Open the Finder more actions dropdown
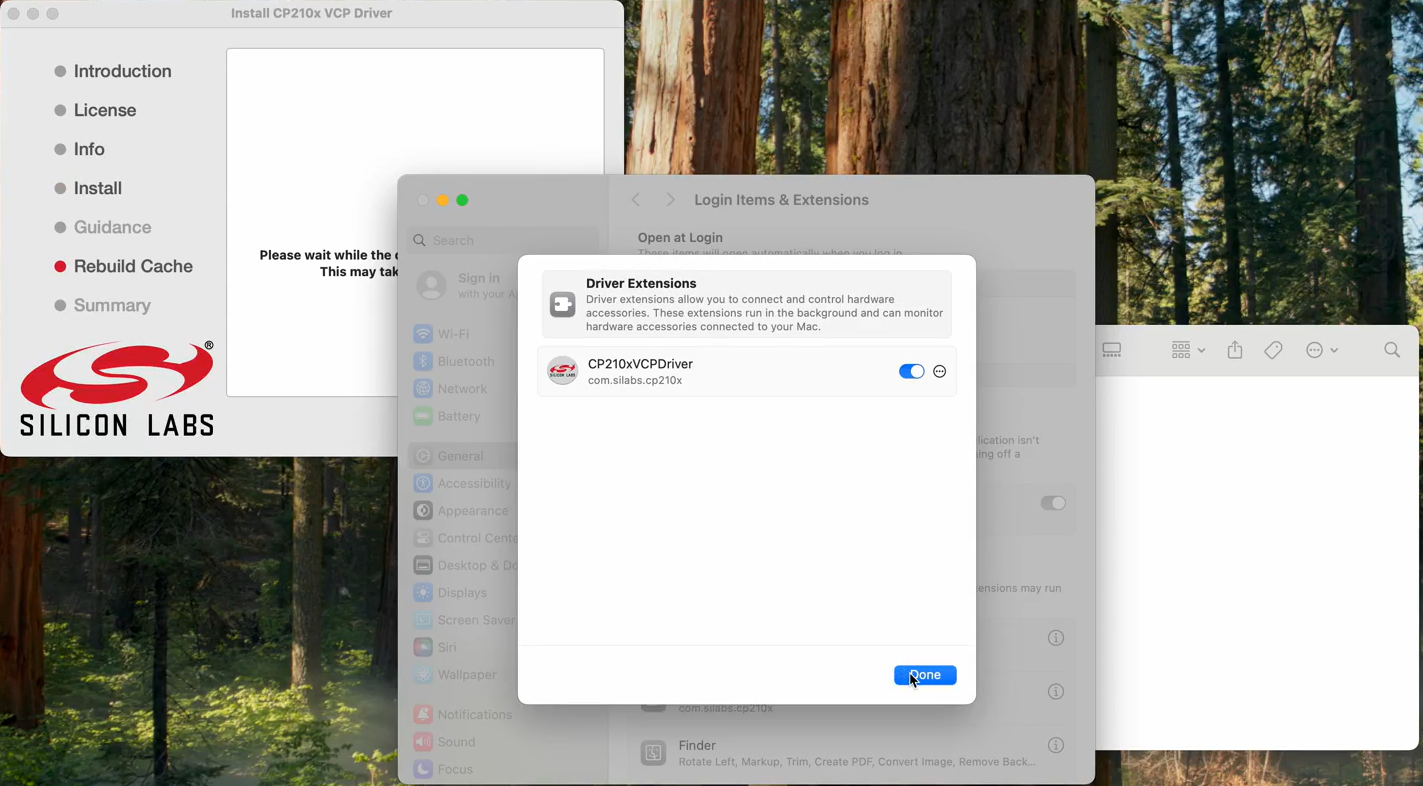This screenshot has height=786, width=1423. tap(1322, 350)
